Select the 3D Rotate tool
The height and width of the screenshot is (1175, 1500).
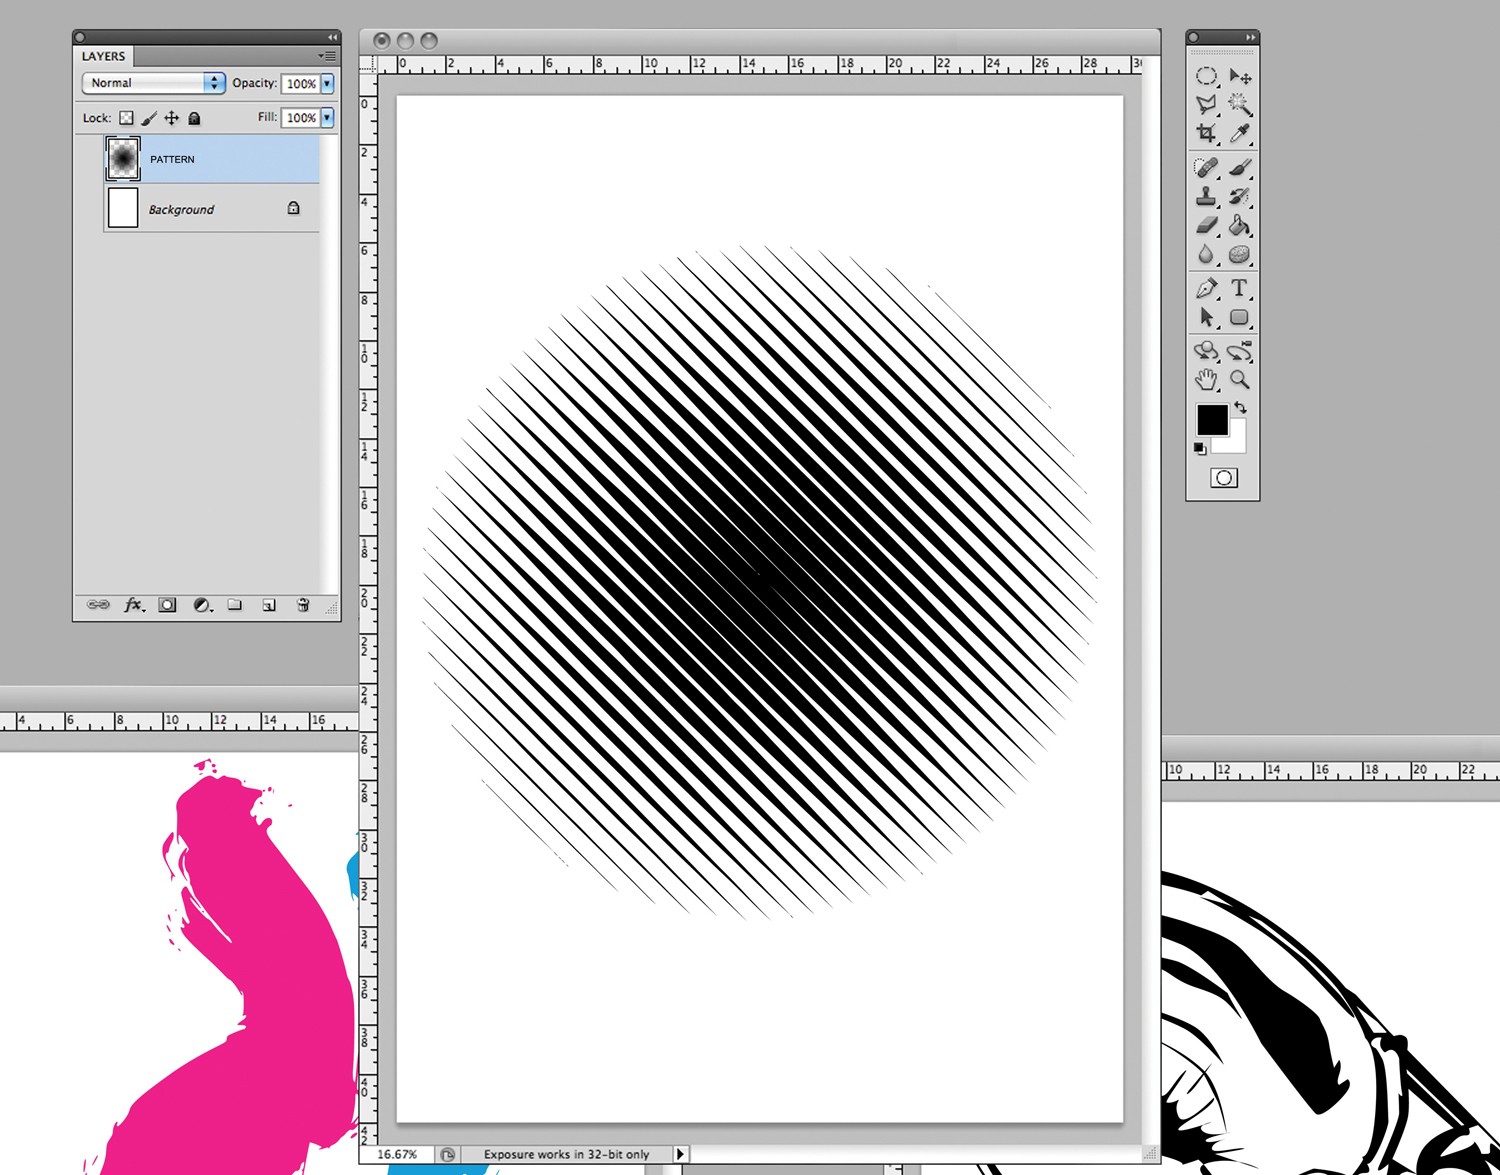click(1207, 351)
